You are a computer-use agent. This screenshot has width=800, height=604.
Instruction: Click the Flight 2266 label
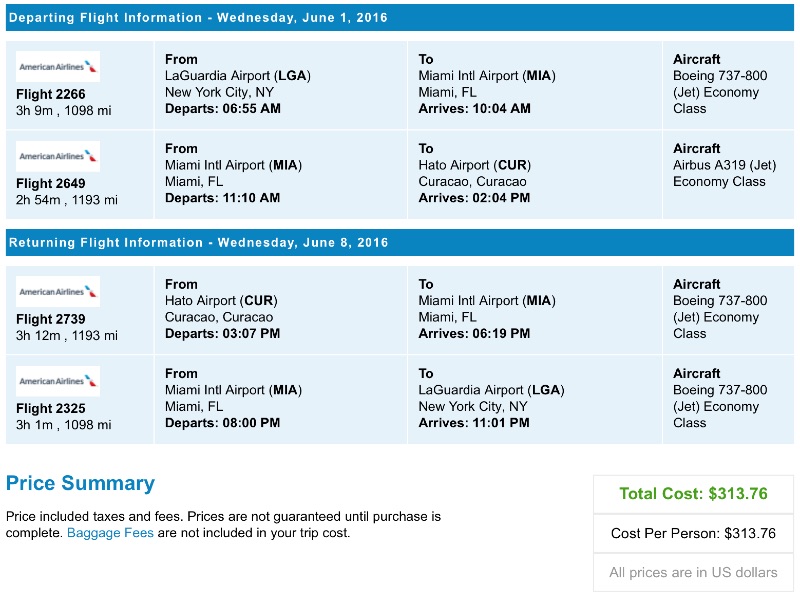coord(50,94)
